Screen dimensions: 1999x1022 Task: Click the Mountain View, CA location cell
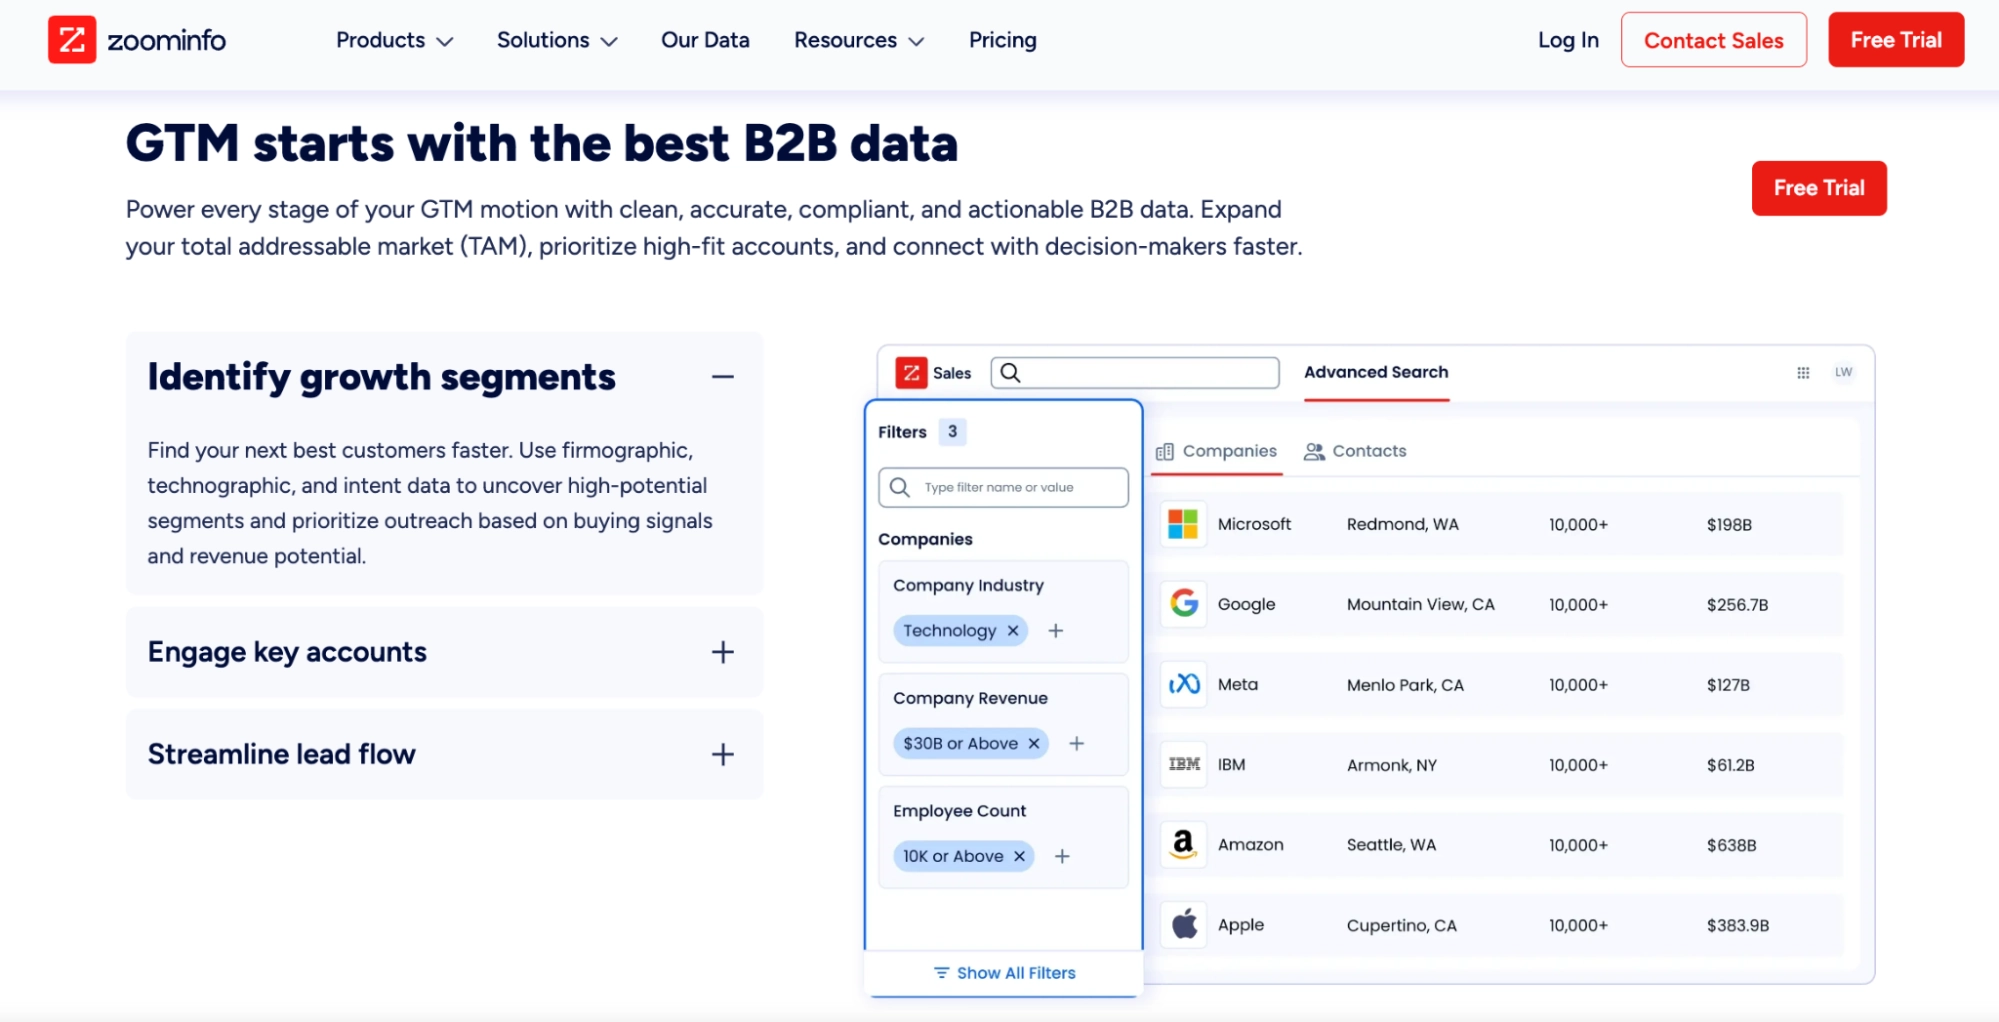point(1420,604)
